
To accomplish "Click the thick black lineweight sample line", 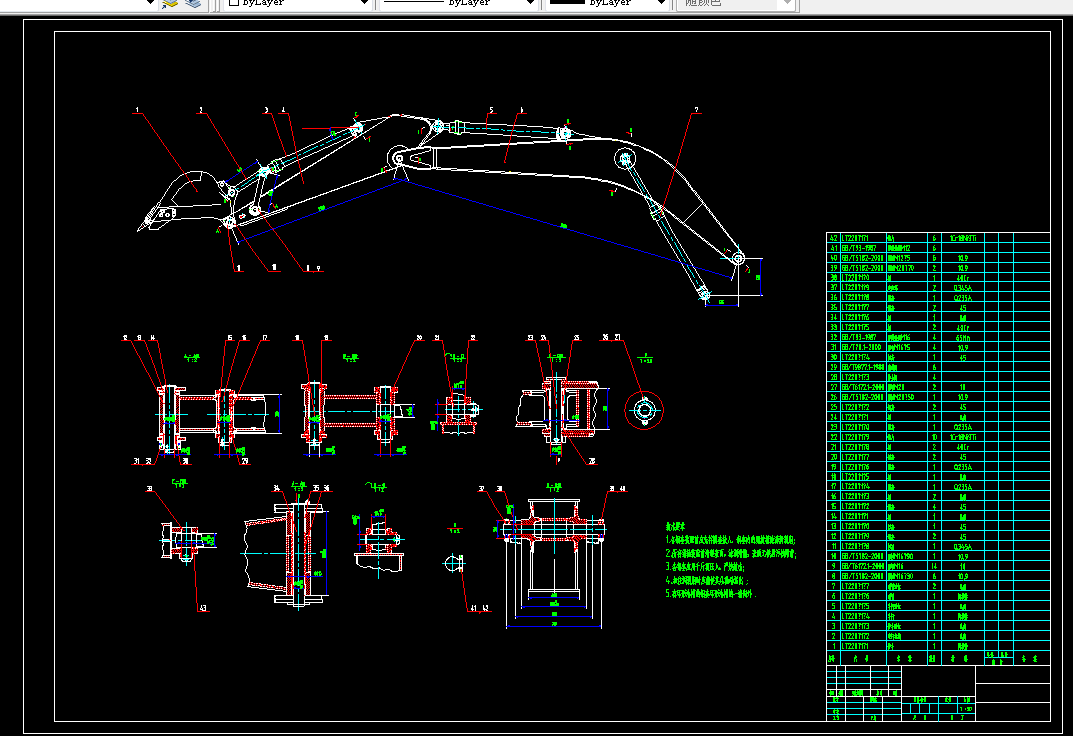I will tap(567, 3).
